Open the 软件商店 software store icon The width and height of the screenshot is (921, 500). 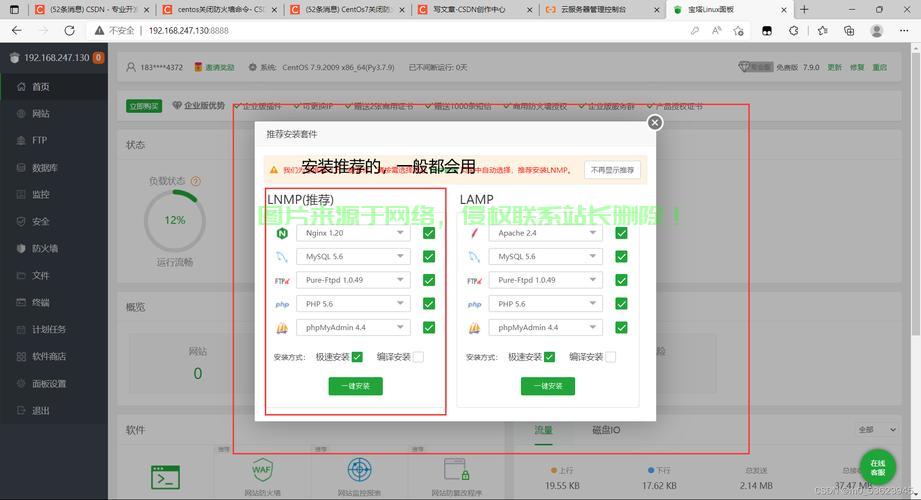pos(21,357)
